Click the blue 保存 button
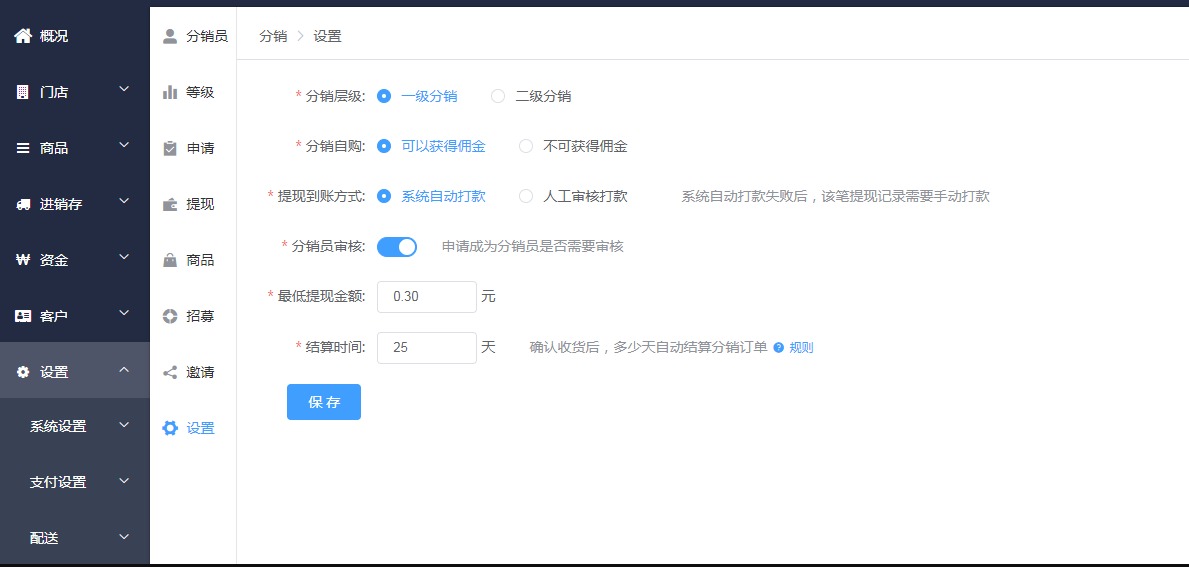The image size is (1189, 567). 324,402
